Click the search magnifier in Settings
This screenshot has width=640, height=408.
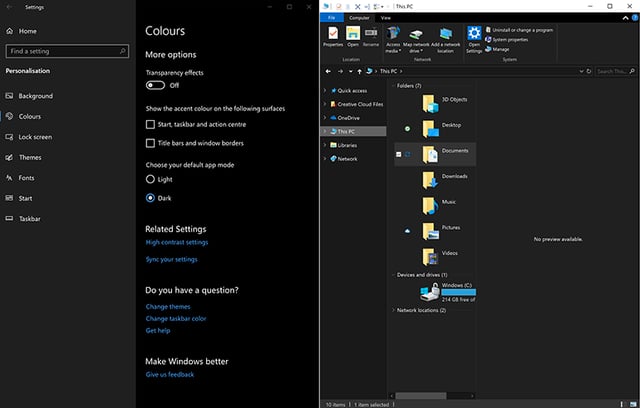tap(122, 51)
